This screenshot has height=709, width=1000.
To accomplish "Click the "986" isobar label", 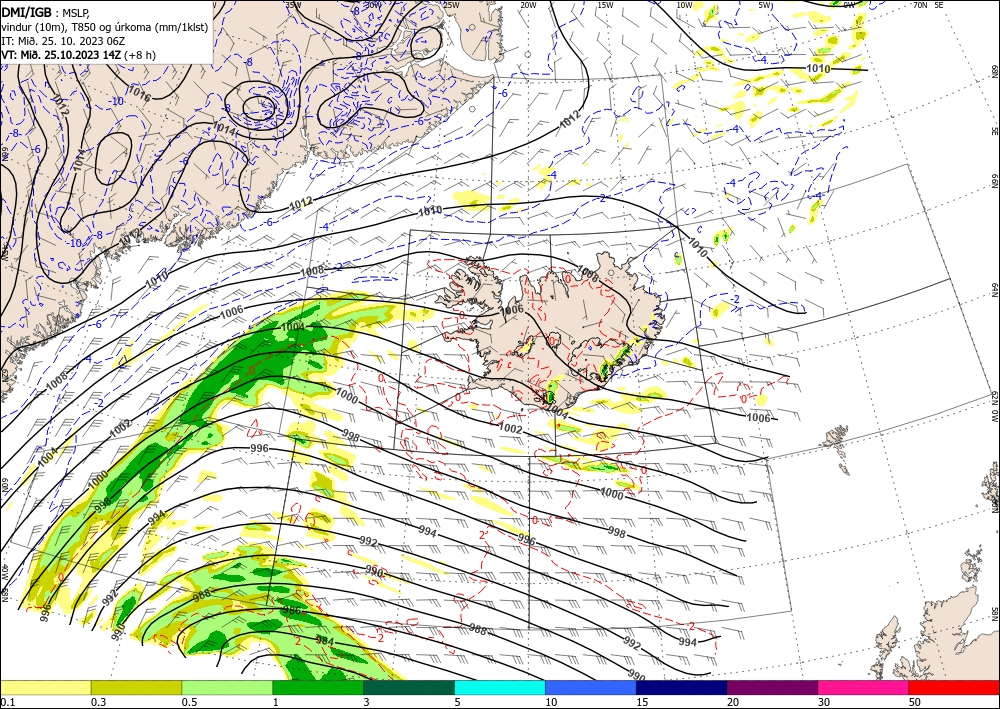I will 291,610.
